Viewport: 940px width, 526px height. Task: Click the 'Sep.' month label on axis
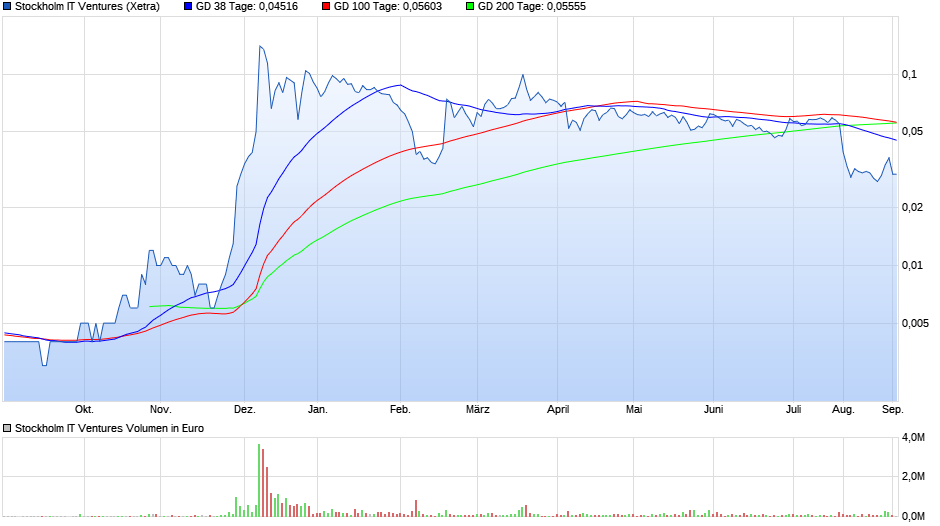(893, 409)
